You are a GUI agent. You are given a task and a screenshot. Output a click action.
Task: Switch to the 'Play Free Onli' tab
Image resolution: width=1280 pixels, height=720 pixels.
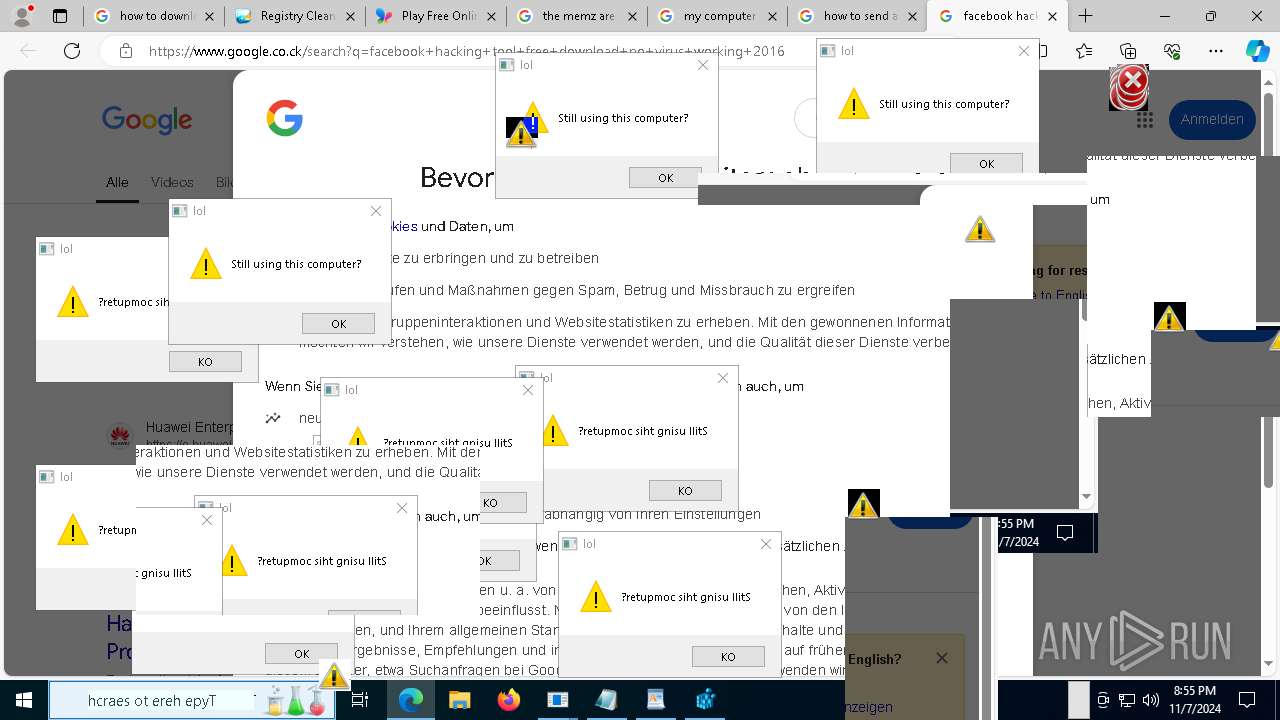coord(435,16)
